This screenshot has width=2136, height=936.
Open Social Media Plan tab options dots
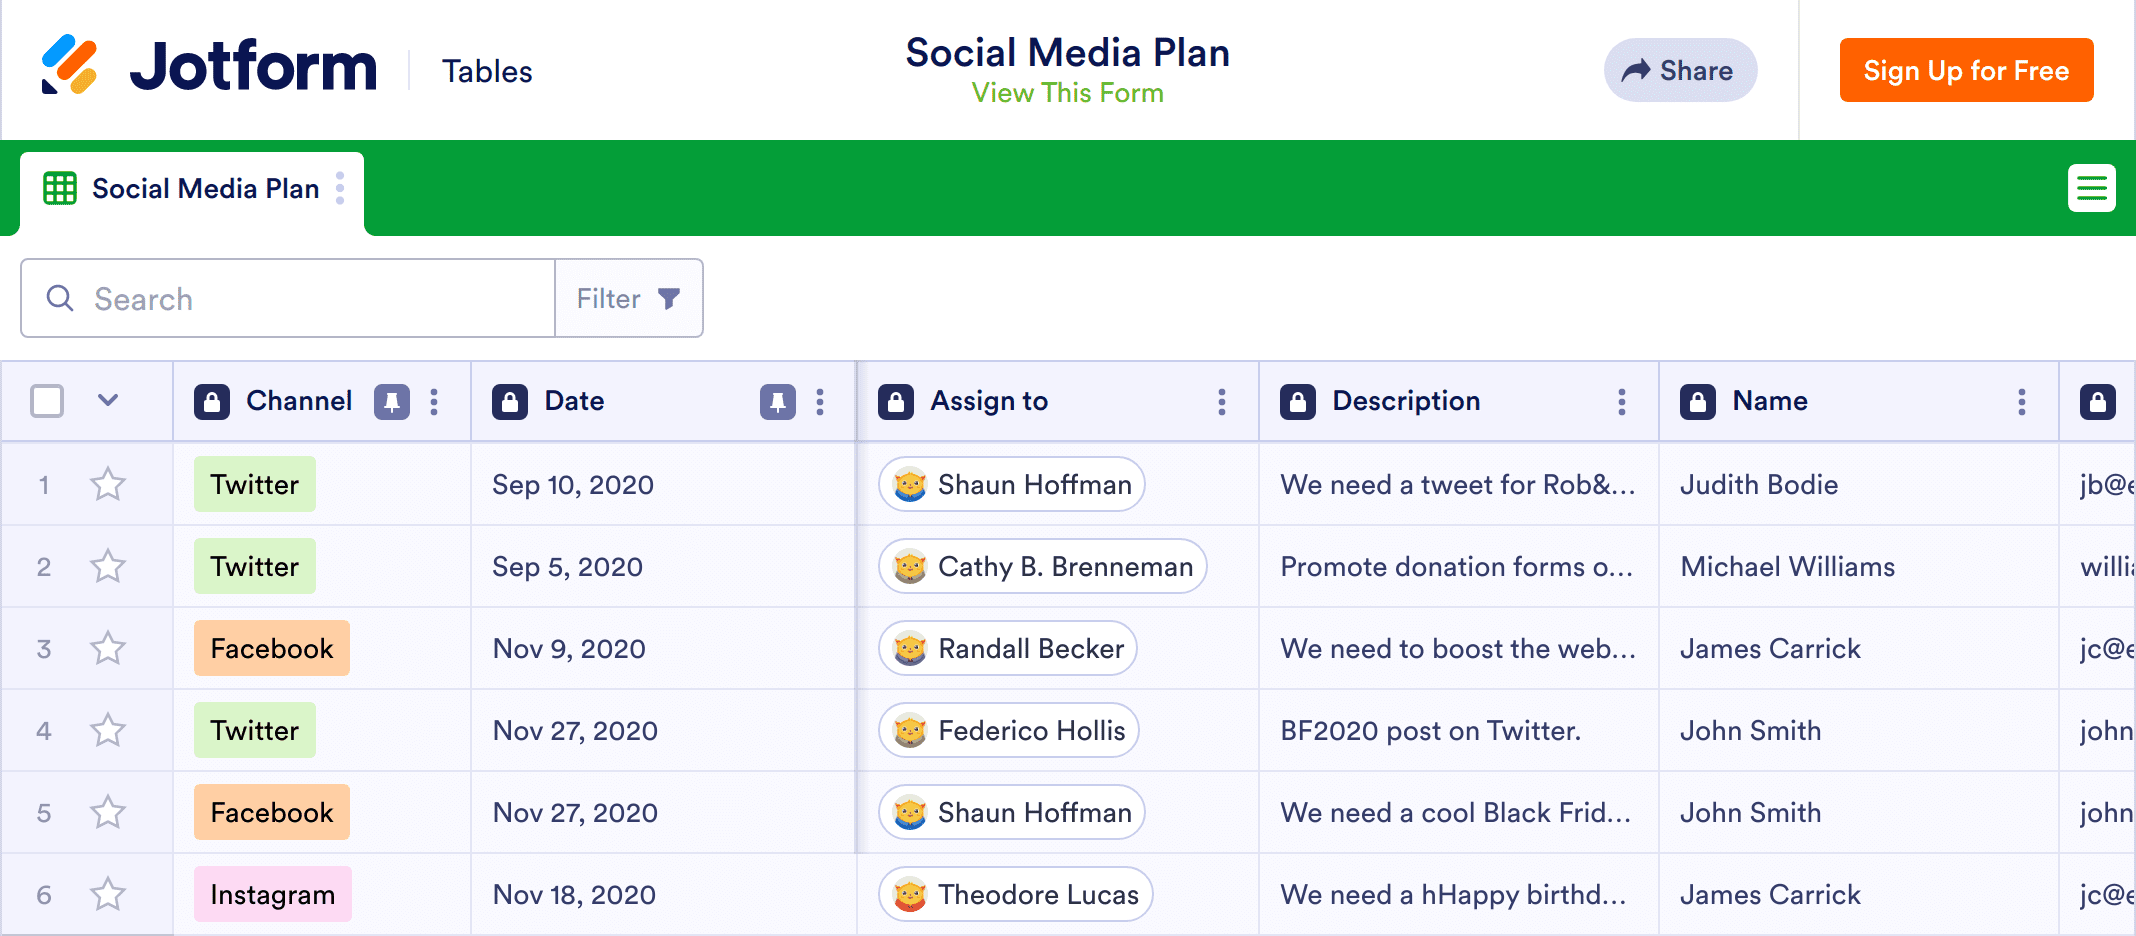(x=340, y=188)
